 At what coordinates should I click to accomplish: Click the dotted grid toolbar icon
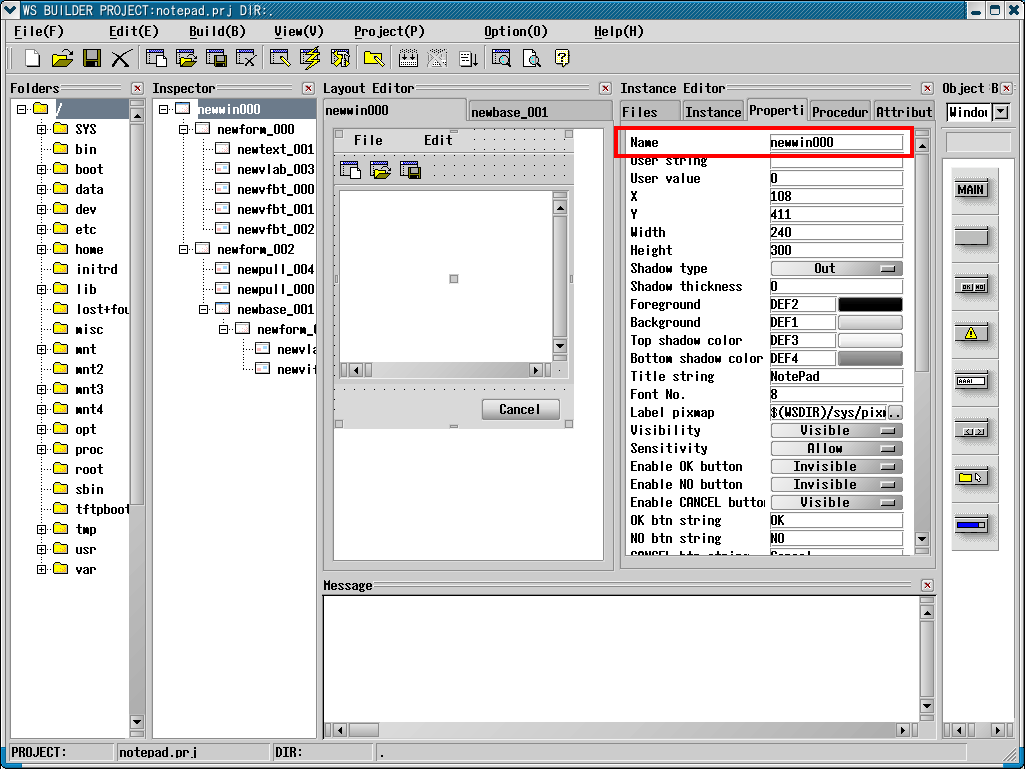pyautogui.click(x=408, y=58)
